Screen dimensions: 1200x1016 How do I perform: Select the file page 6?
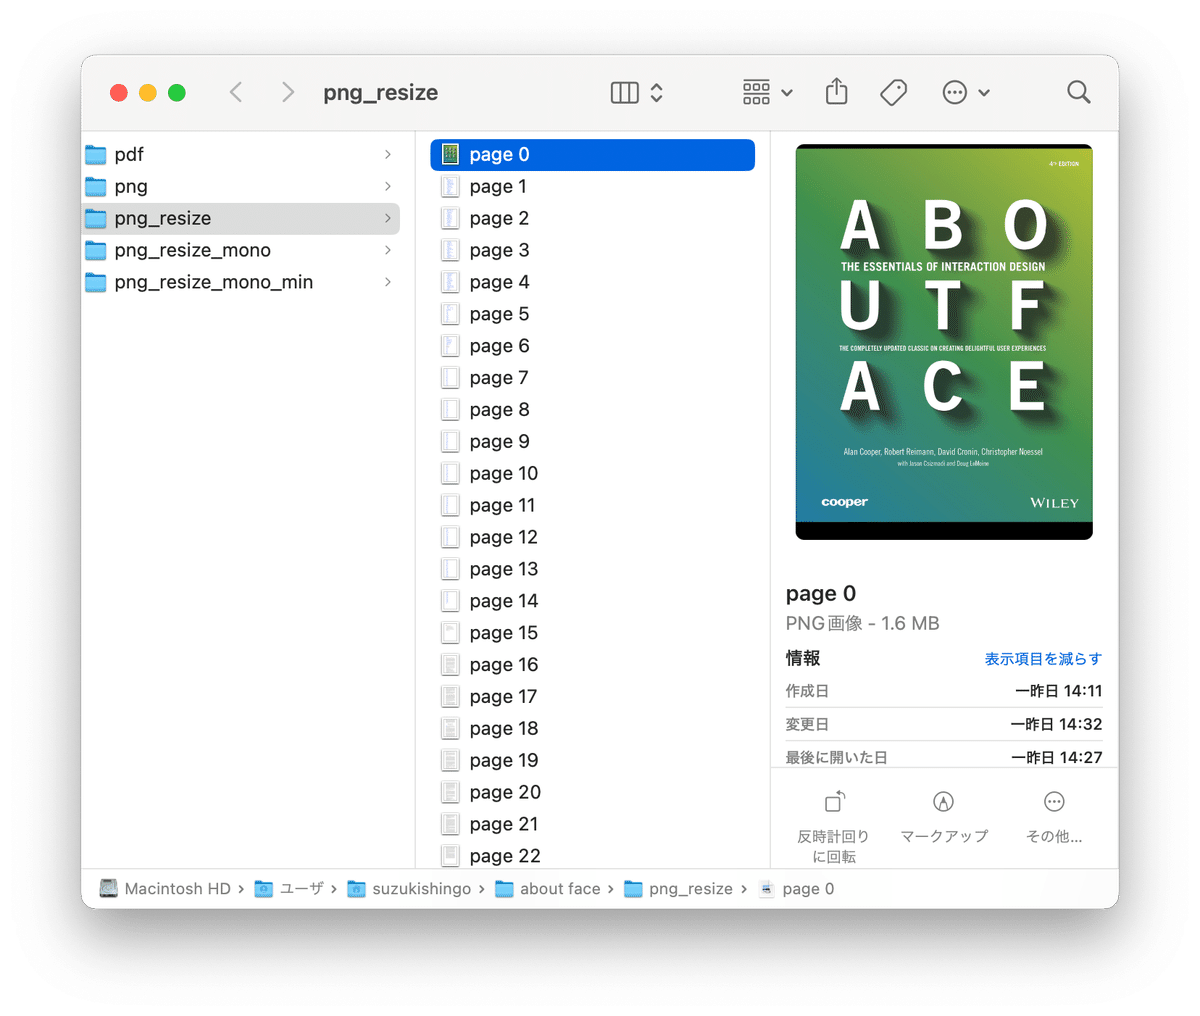click(592, 346)
